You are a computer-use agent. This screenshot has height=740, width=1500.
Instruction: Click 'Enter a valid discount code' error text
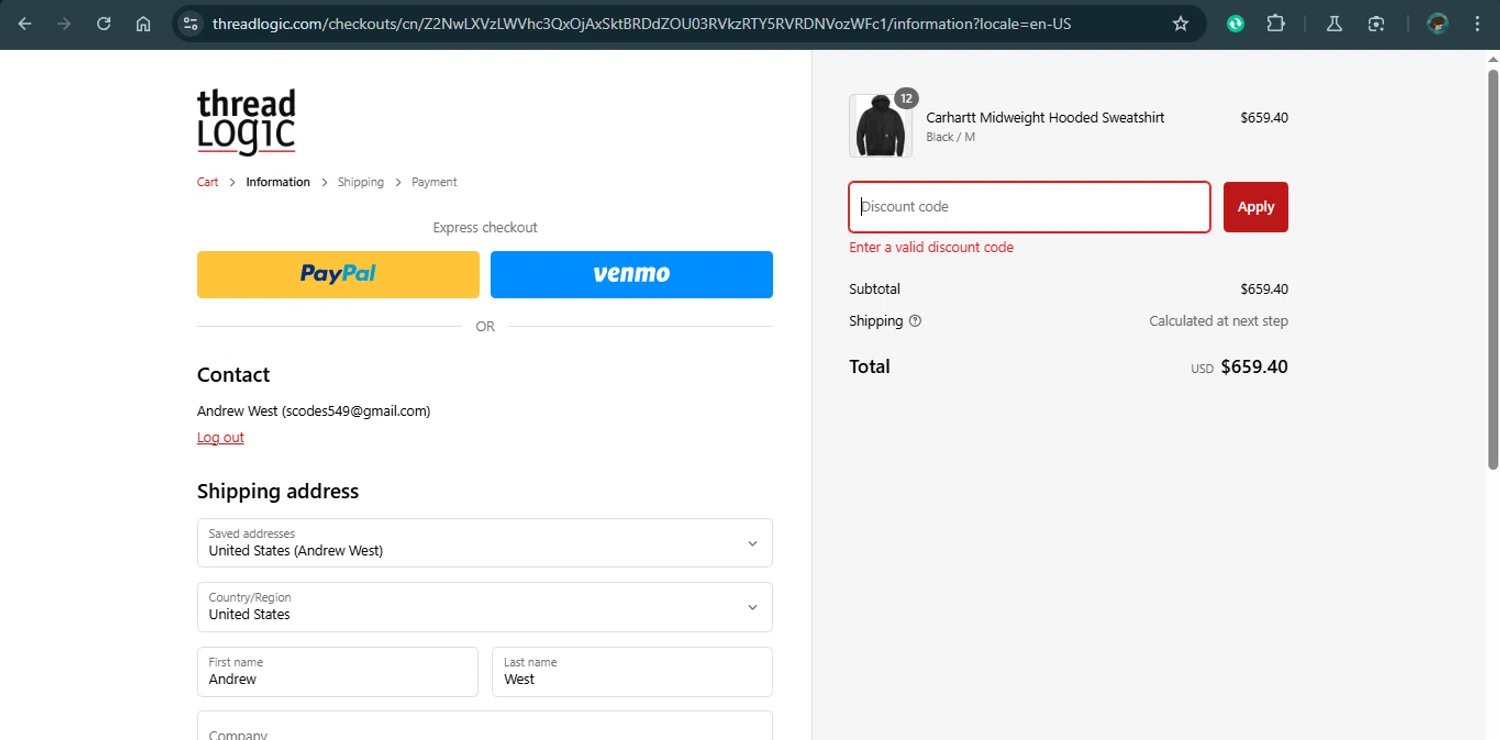tap(931, 247)
